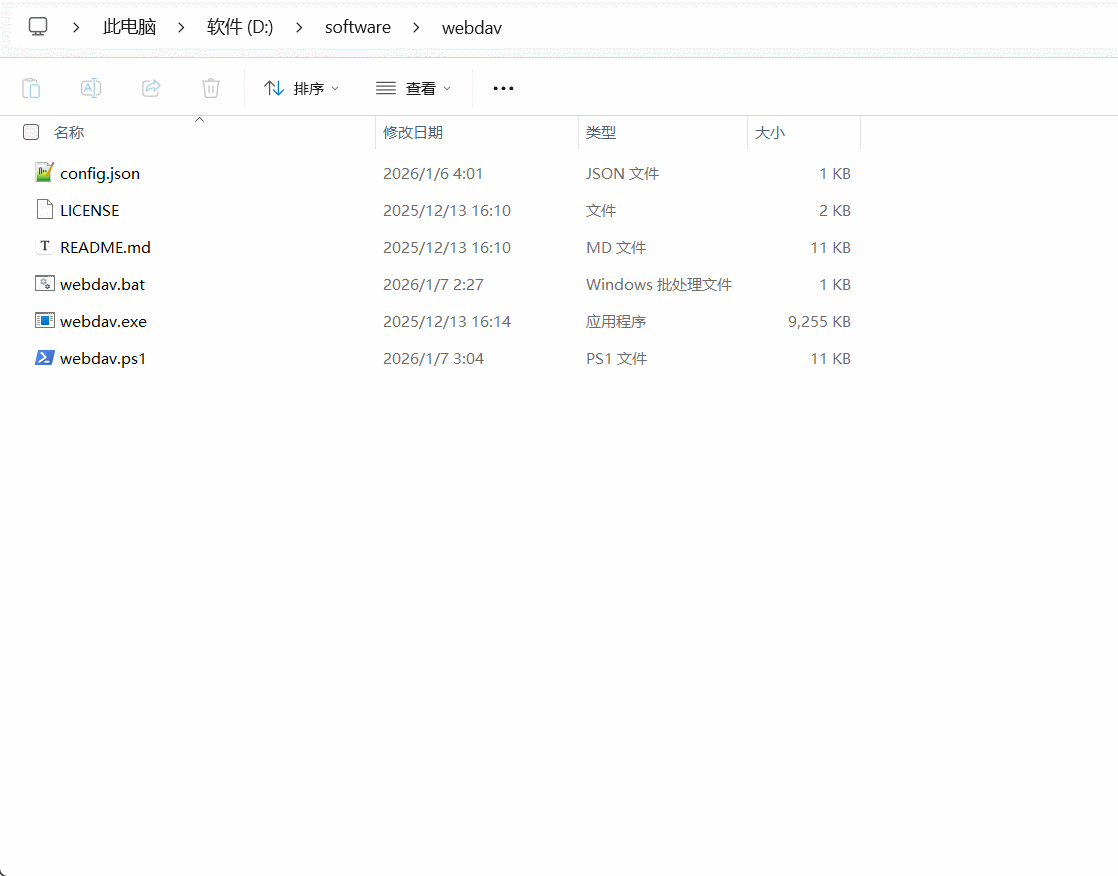Sort files by the 大小 column header
The image size is (1118, 876).
769,133
